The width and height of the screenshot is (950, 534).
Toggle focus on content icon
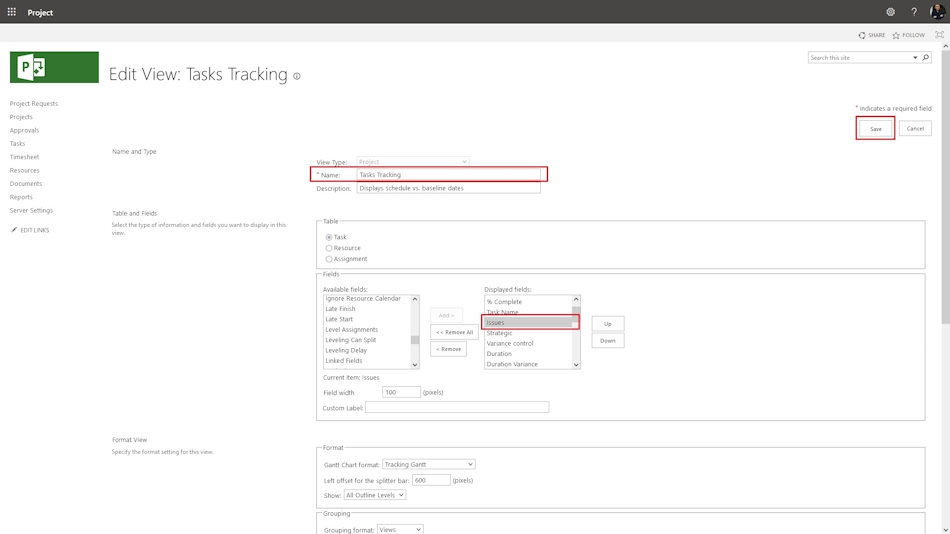[x=939, y=35]
